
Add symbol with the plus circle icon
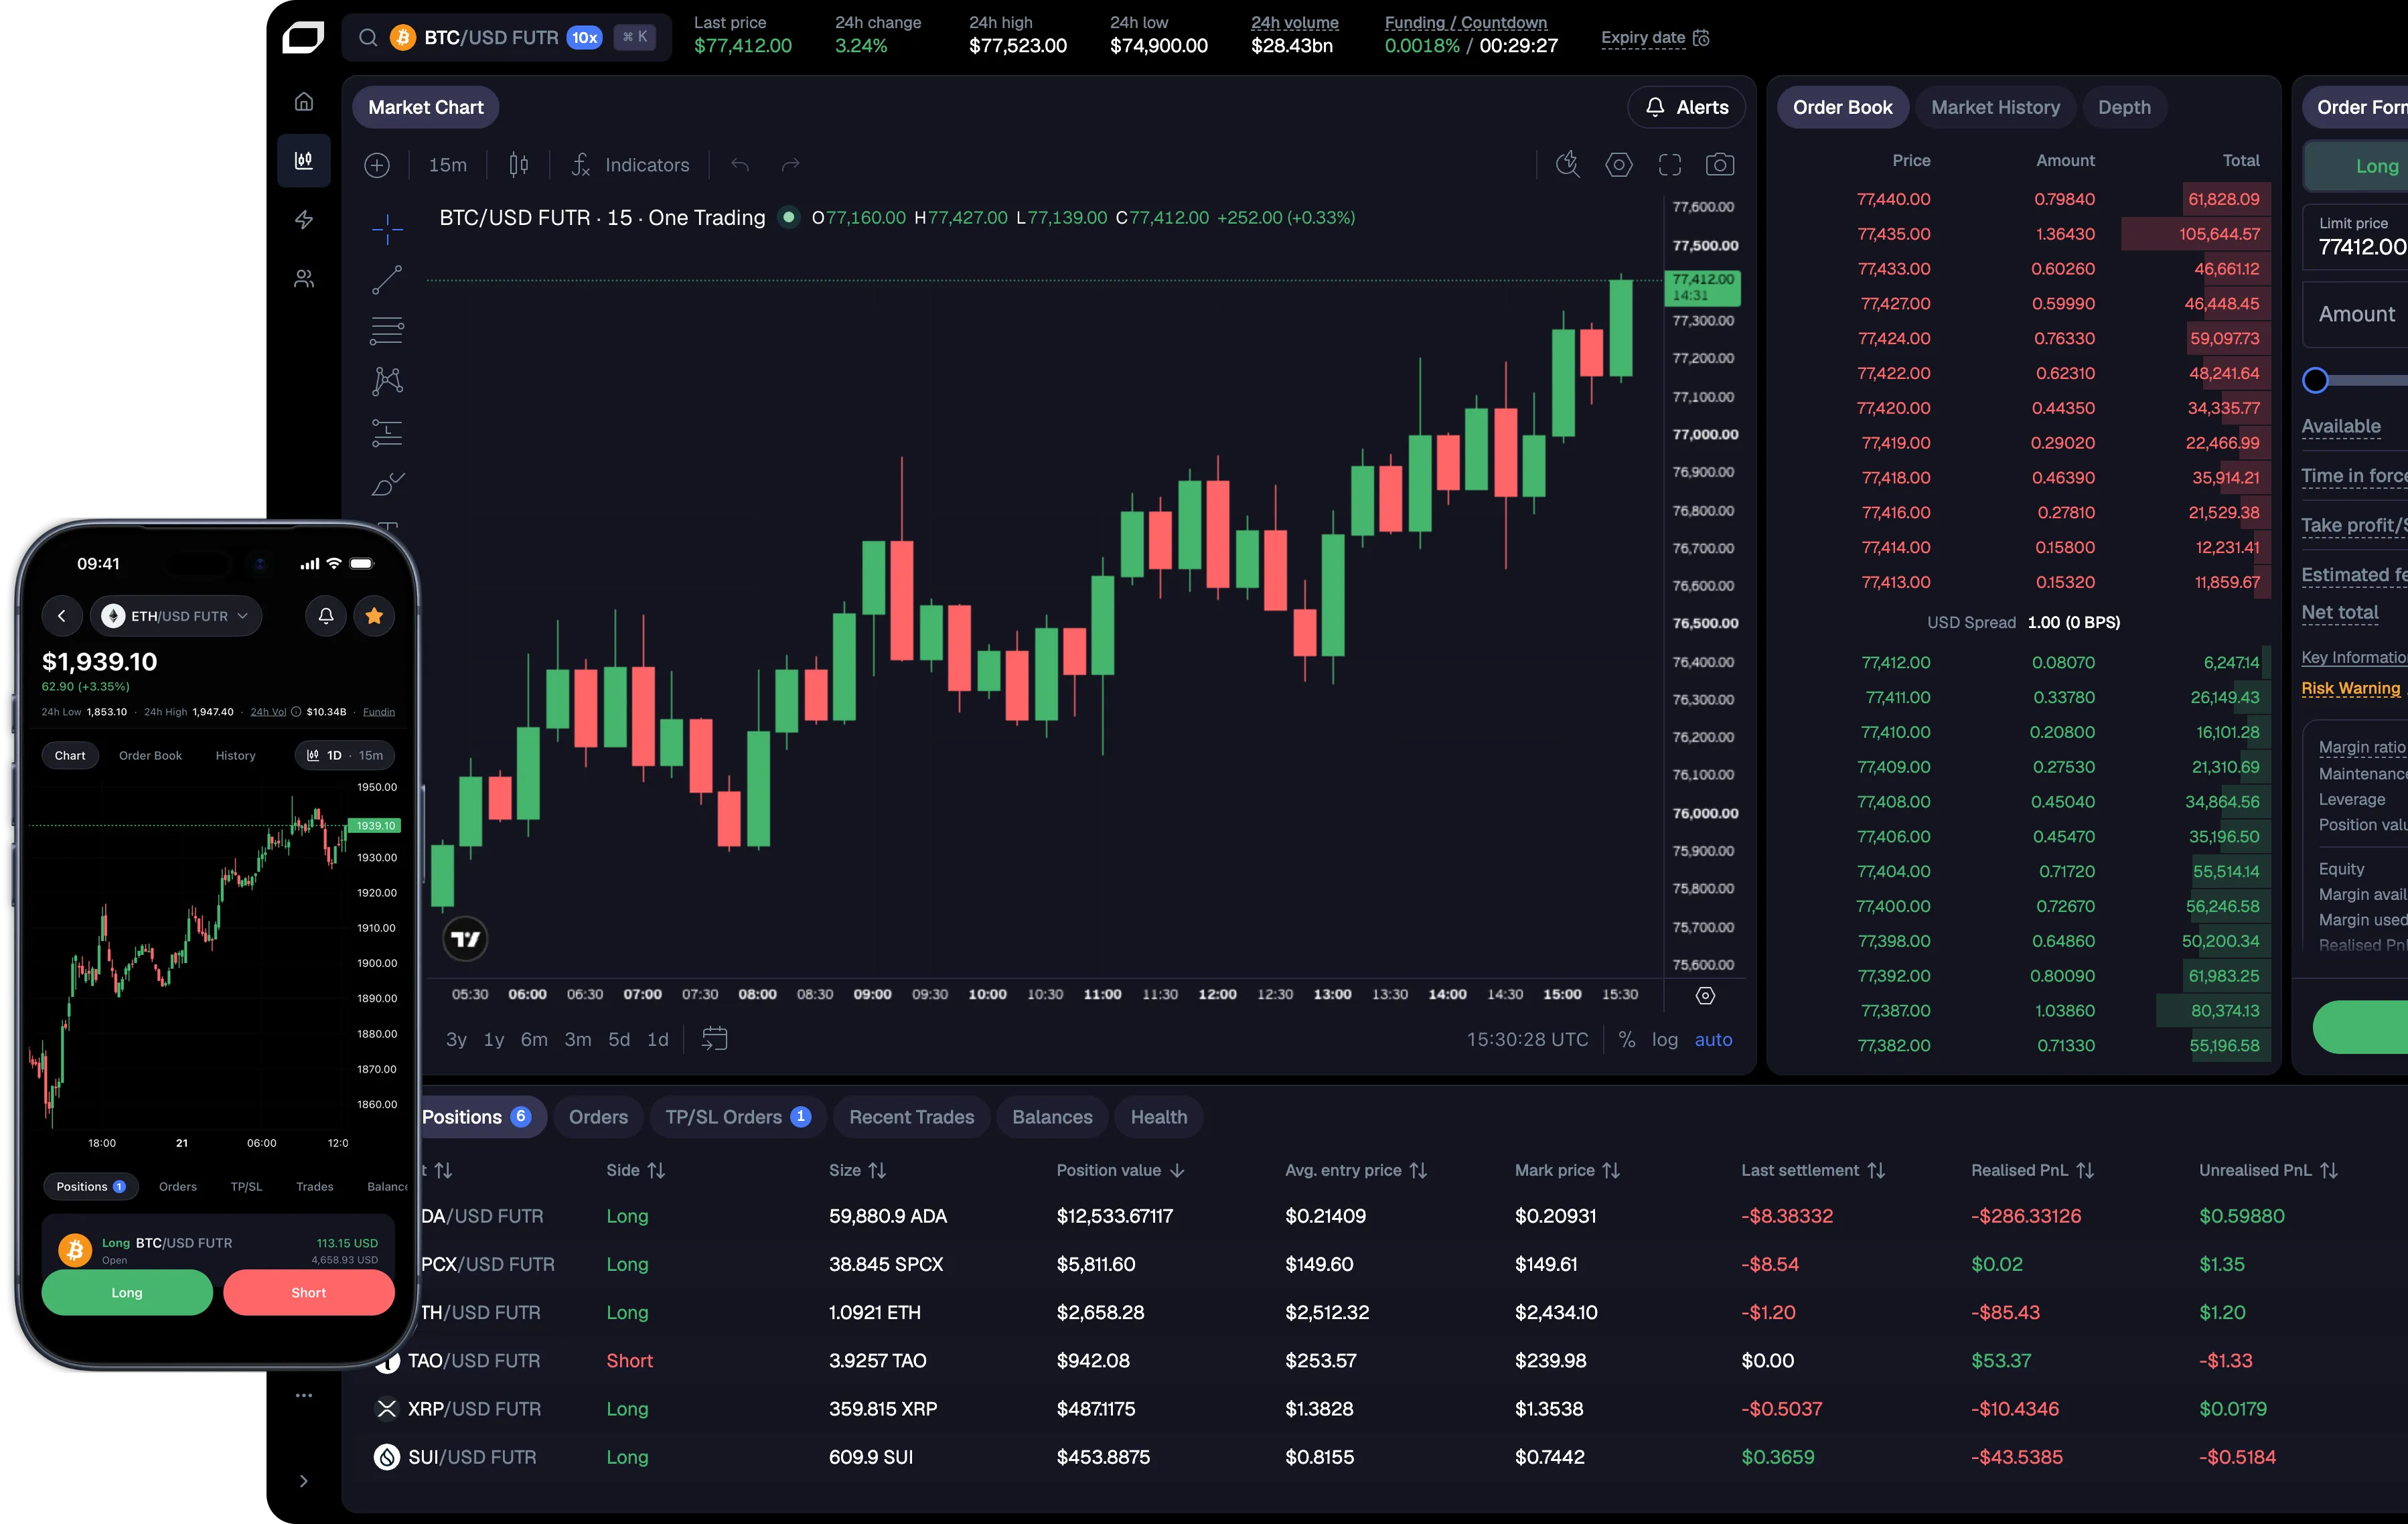pos(377,165)
